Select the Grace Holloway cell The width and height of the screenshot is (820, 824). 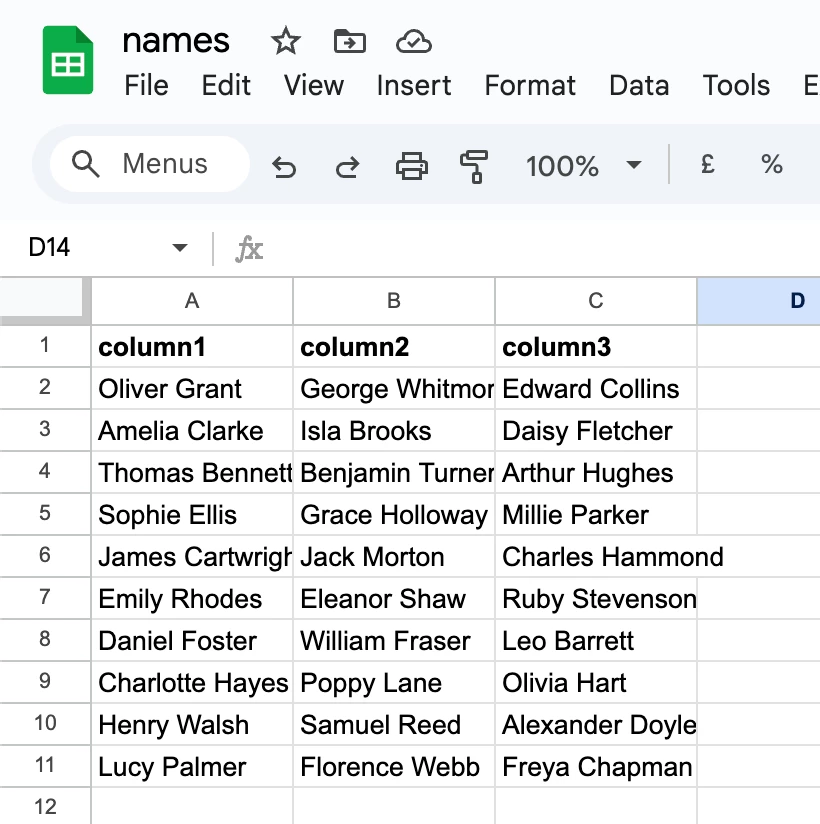click(x=394, y=514)
